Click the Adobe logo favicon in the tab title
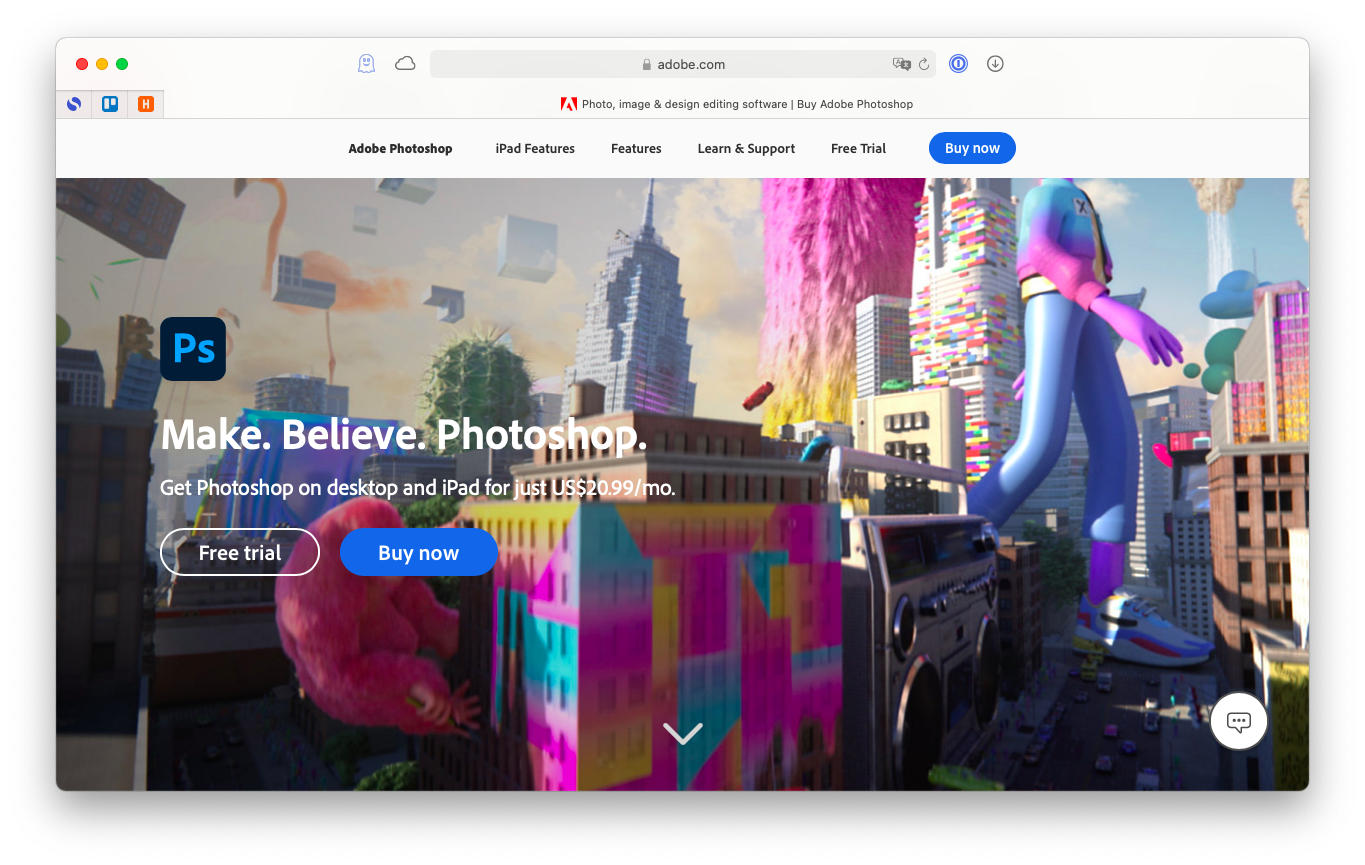This screenshot has width=1365, height=865. (569, 104)
